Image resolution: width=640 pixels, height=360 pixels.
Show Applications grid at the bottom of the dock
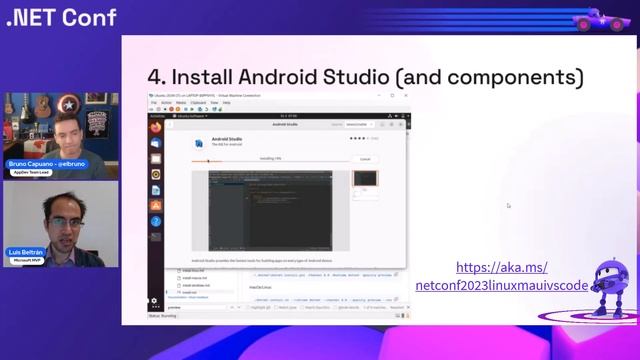(156, 307)
